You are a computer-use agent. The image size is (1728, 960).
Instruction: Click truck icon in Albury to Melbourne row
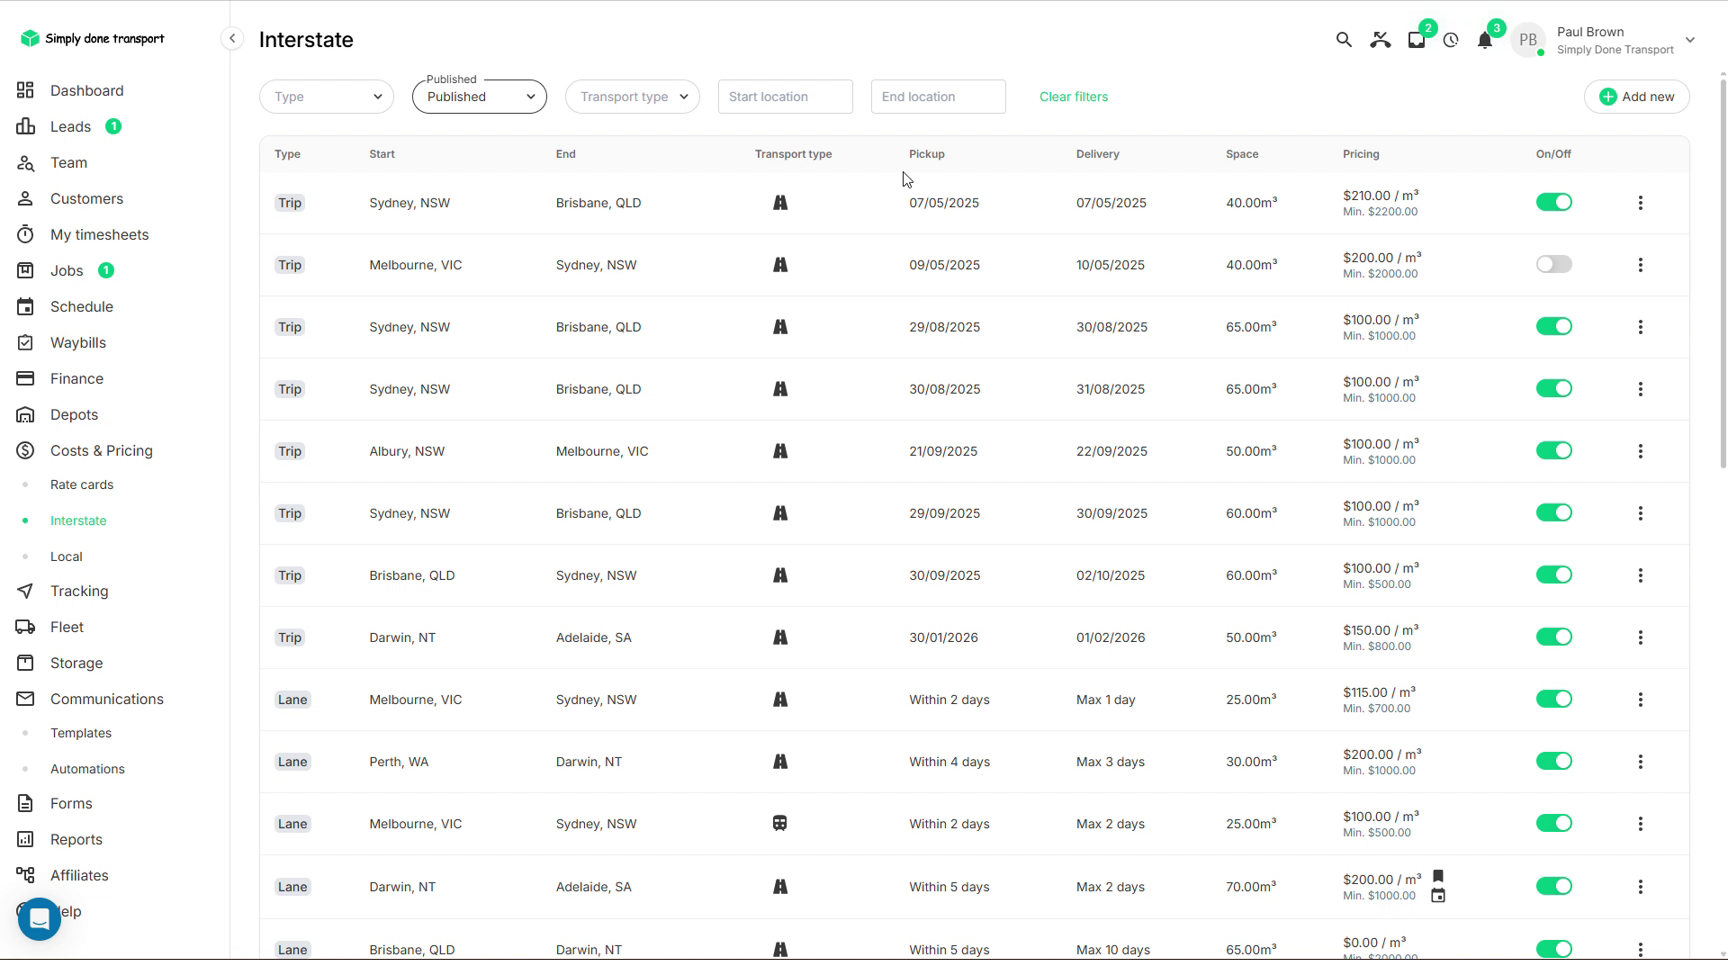[x=780, y=451]
